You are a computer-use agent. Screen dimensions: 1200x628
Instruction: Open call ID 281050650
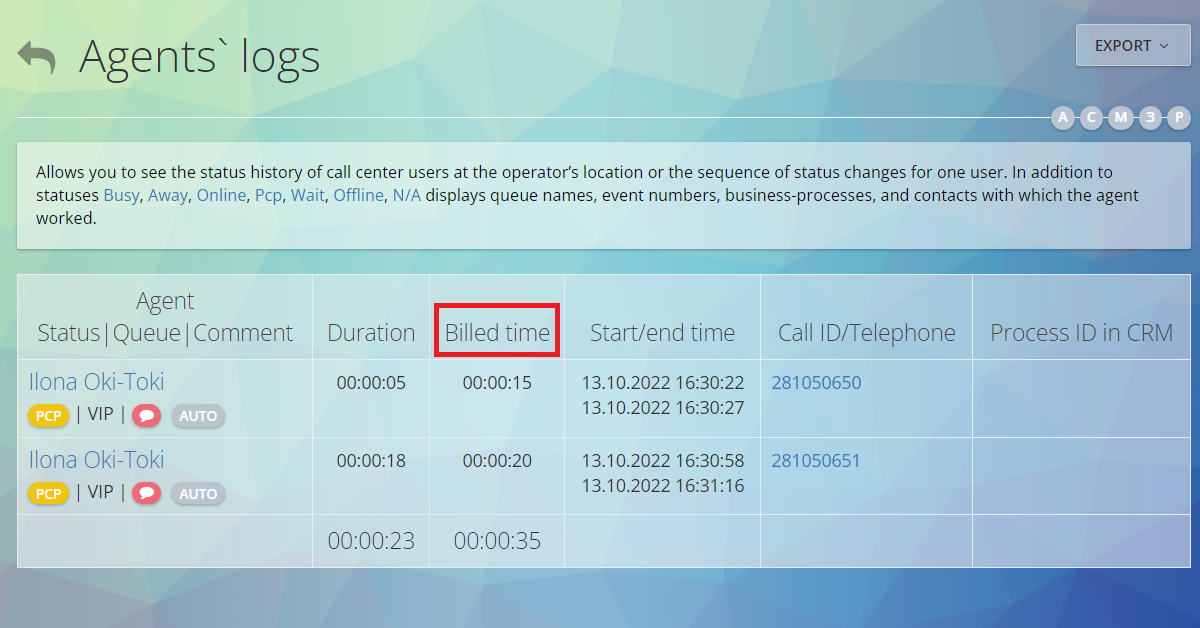coord(816,383)
